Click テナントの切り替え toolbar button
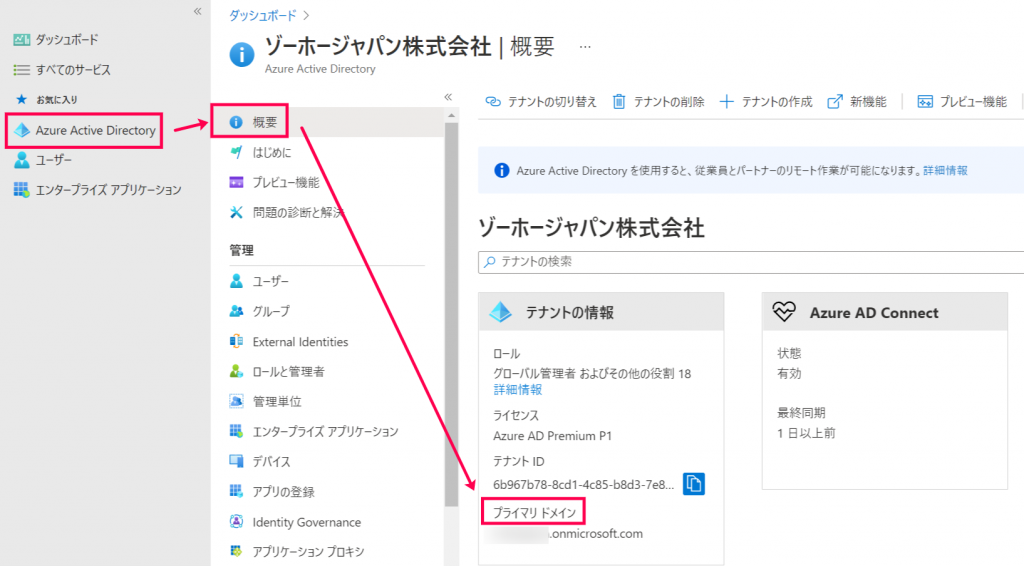 [x=541, y=102]
